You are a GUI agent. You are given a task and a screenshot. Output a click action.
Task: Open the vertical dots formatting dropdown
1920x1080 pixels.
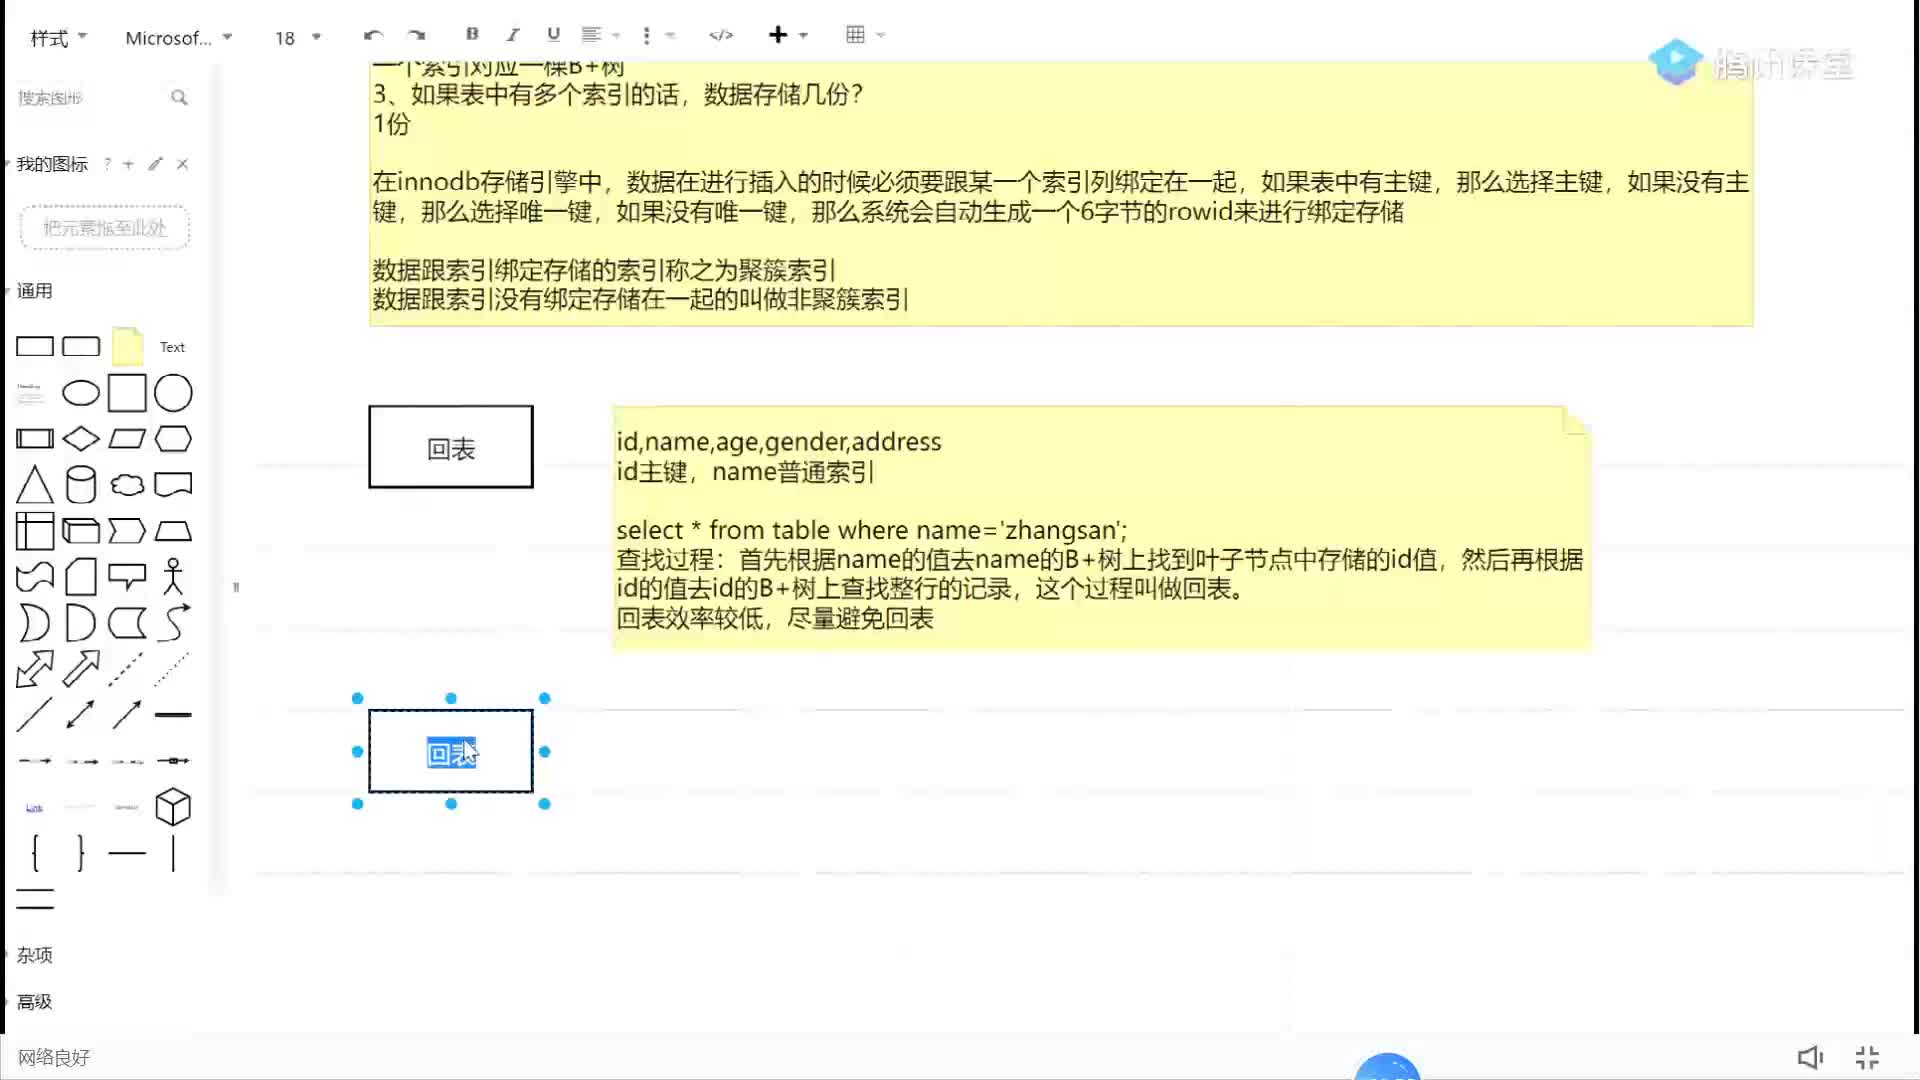click(x=657, y=35)
